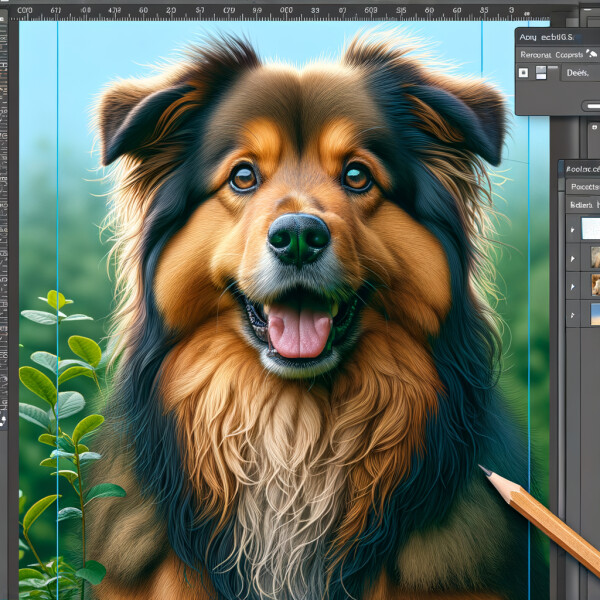This screenshot has width=600, height=600.
Task: Click the small square icon beside the swatch
Action: pos(523,73)
